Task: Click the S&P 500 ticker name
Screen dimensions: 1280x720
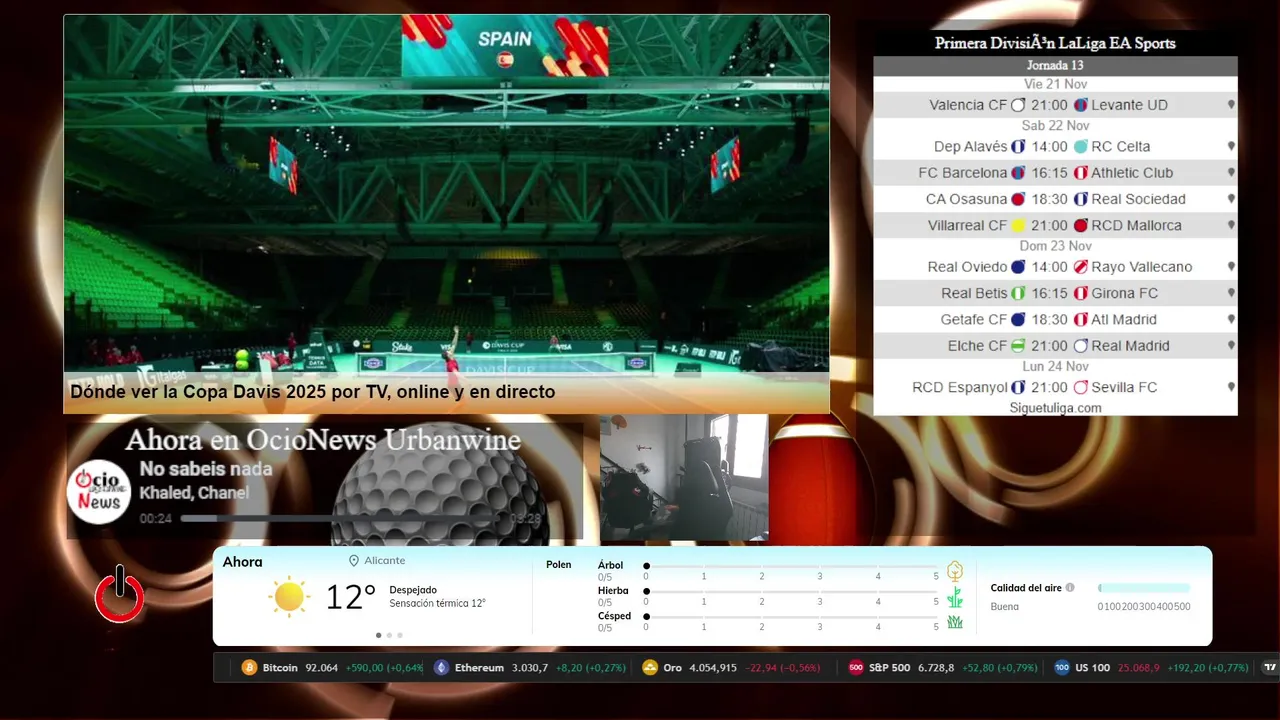Action: pos(889,667)
